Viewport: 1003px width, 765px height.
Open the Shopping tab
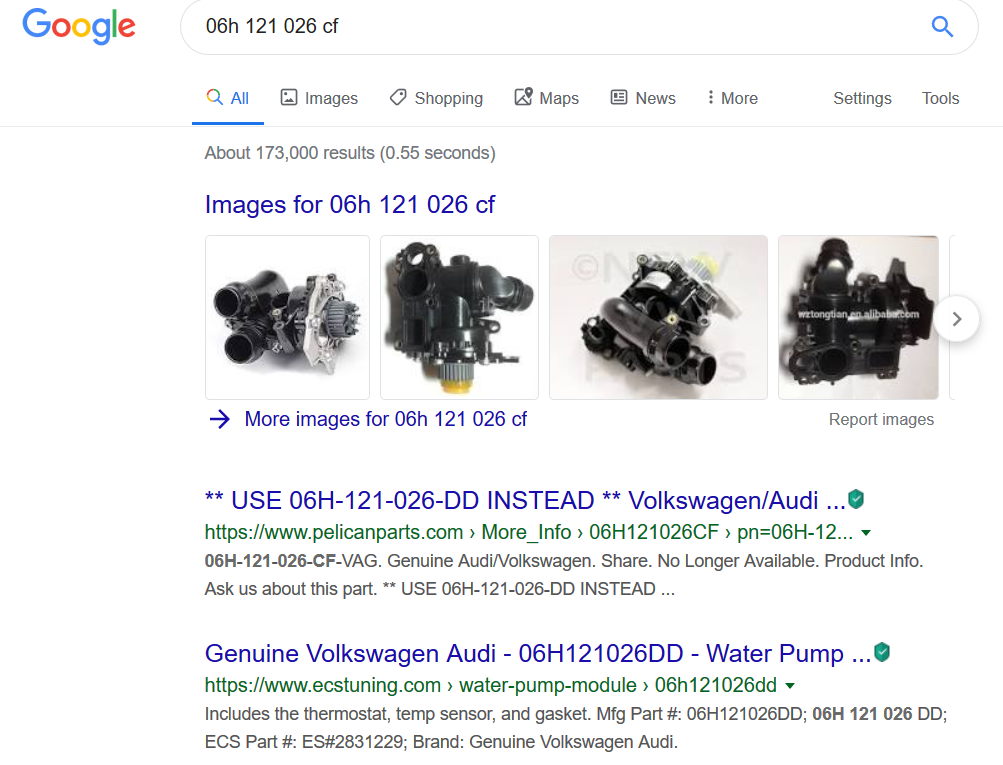pyautogui.click(x=436, y=98)
